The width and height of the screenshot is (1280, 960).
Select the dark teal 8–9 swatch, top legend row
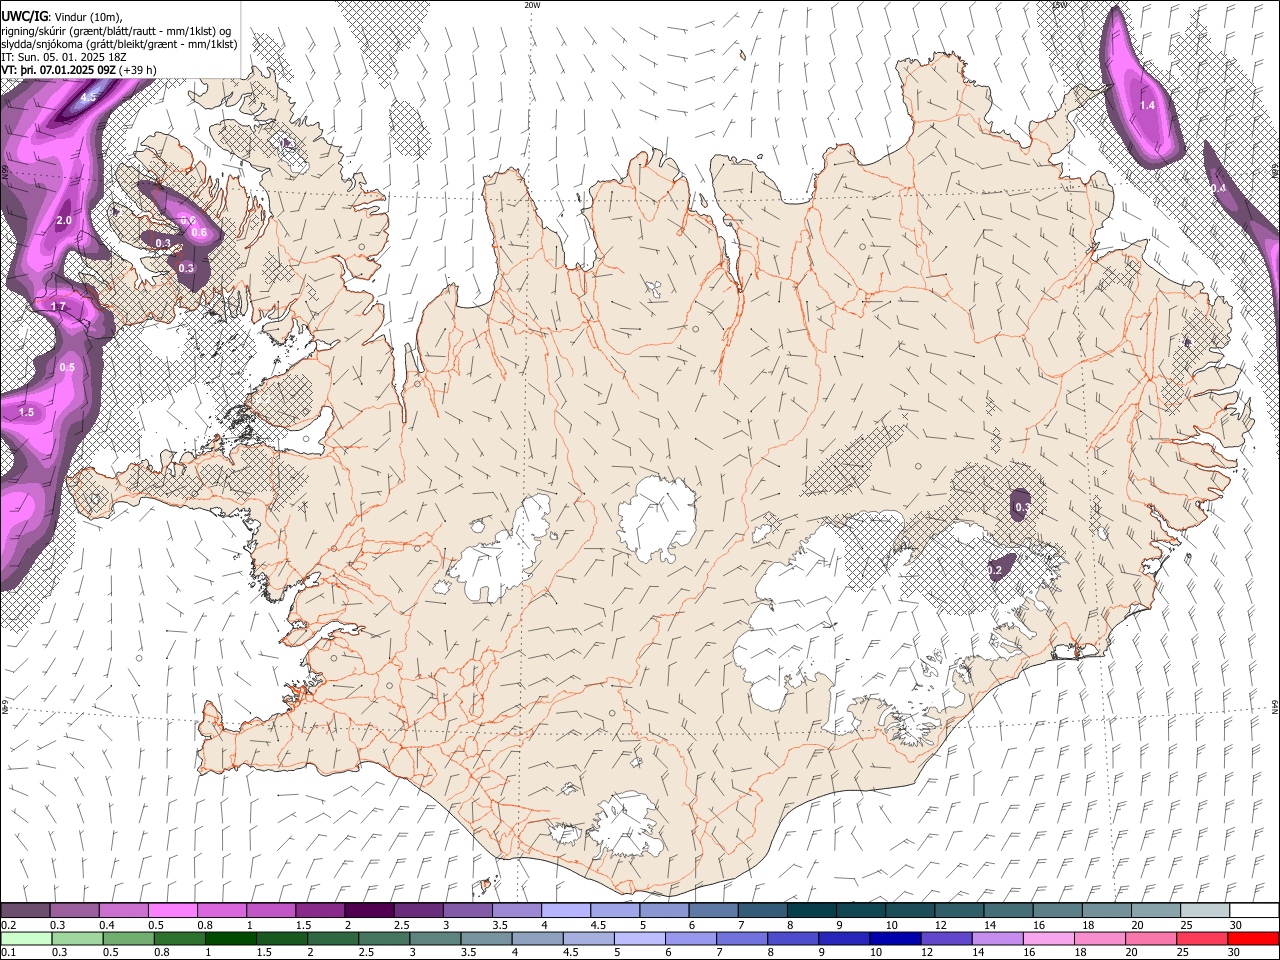click(812, 911)
